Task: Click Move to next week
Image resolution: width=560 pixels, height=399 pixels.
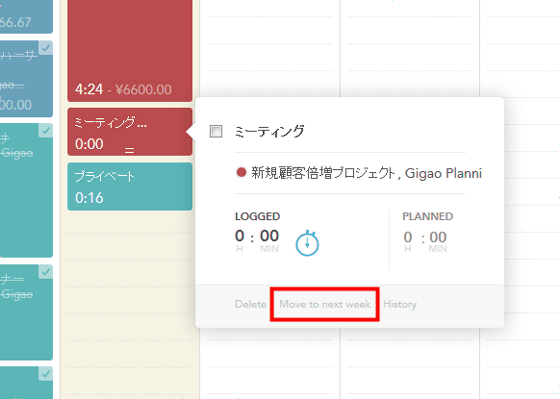Action: pos(325,304)
